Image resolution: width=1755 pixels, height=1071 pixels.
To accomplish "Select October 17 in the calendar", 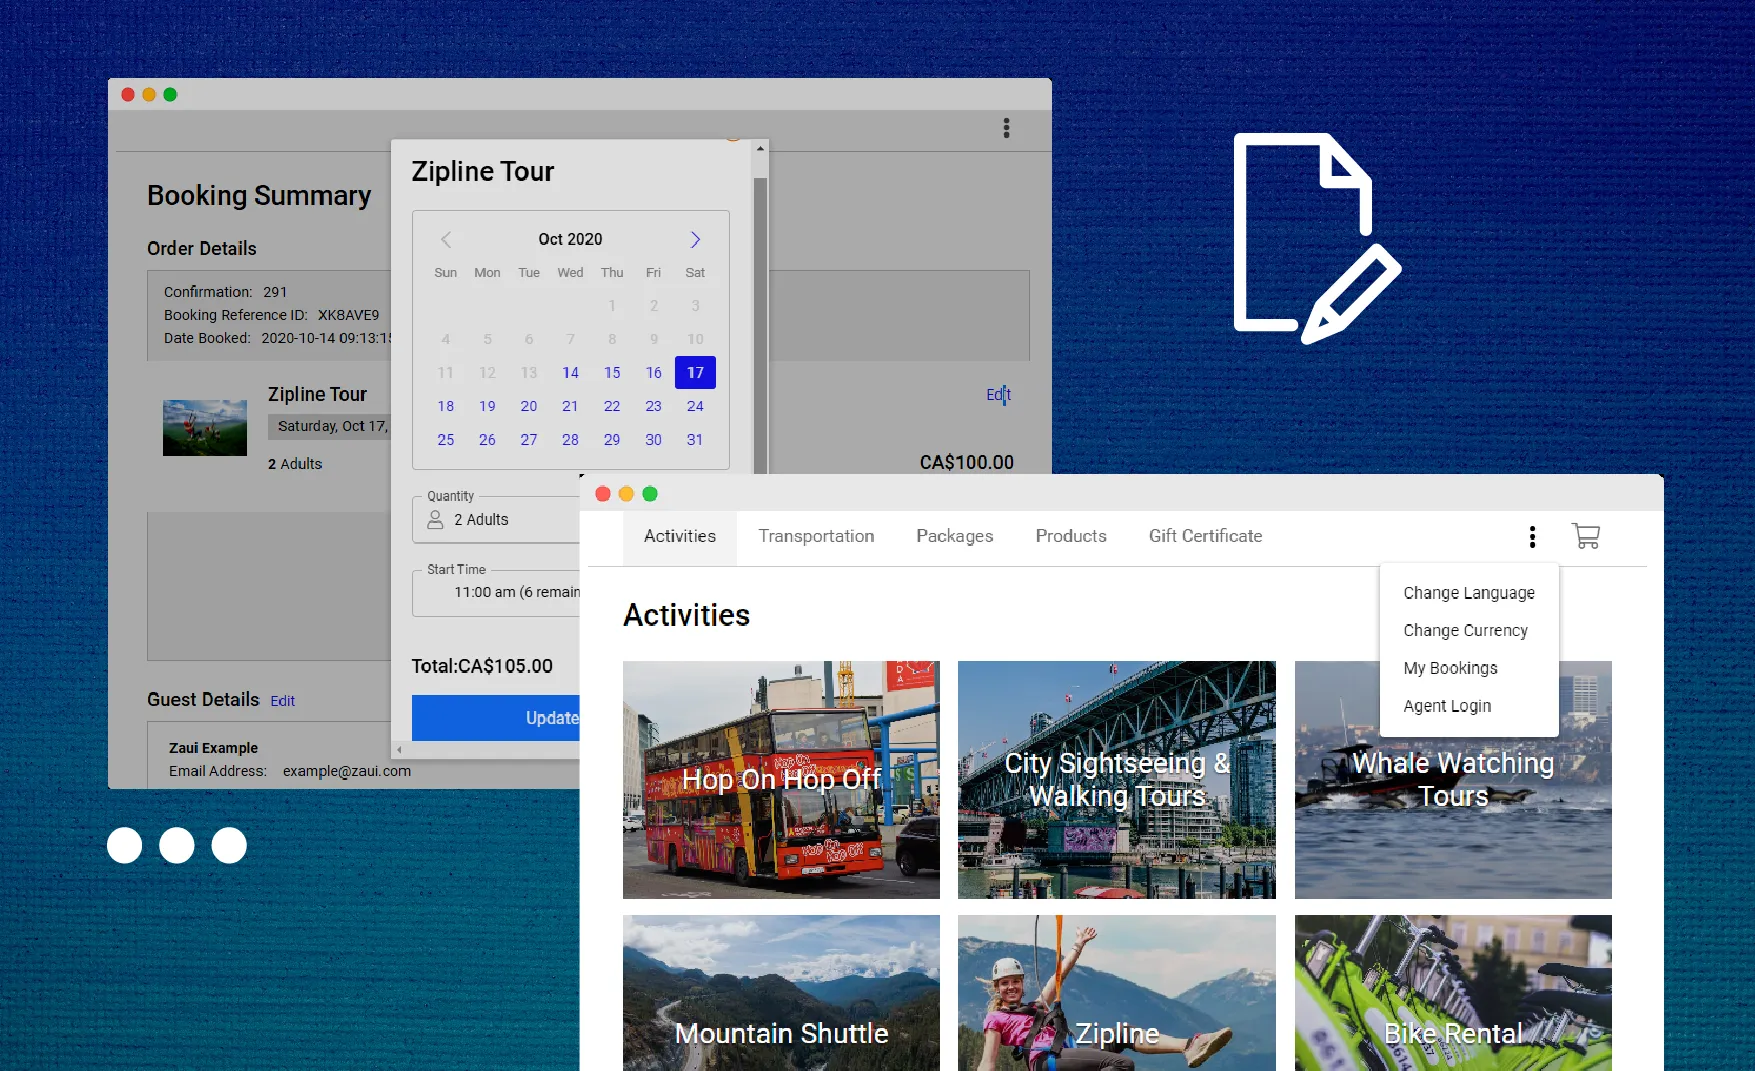I will click(695, 372).
